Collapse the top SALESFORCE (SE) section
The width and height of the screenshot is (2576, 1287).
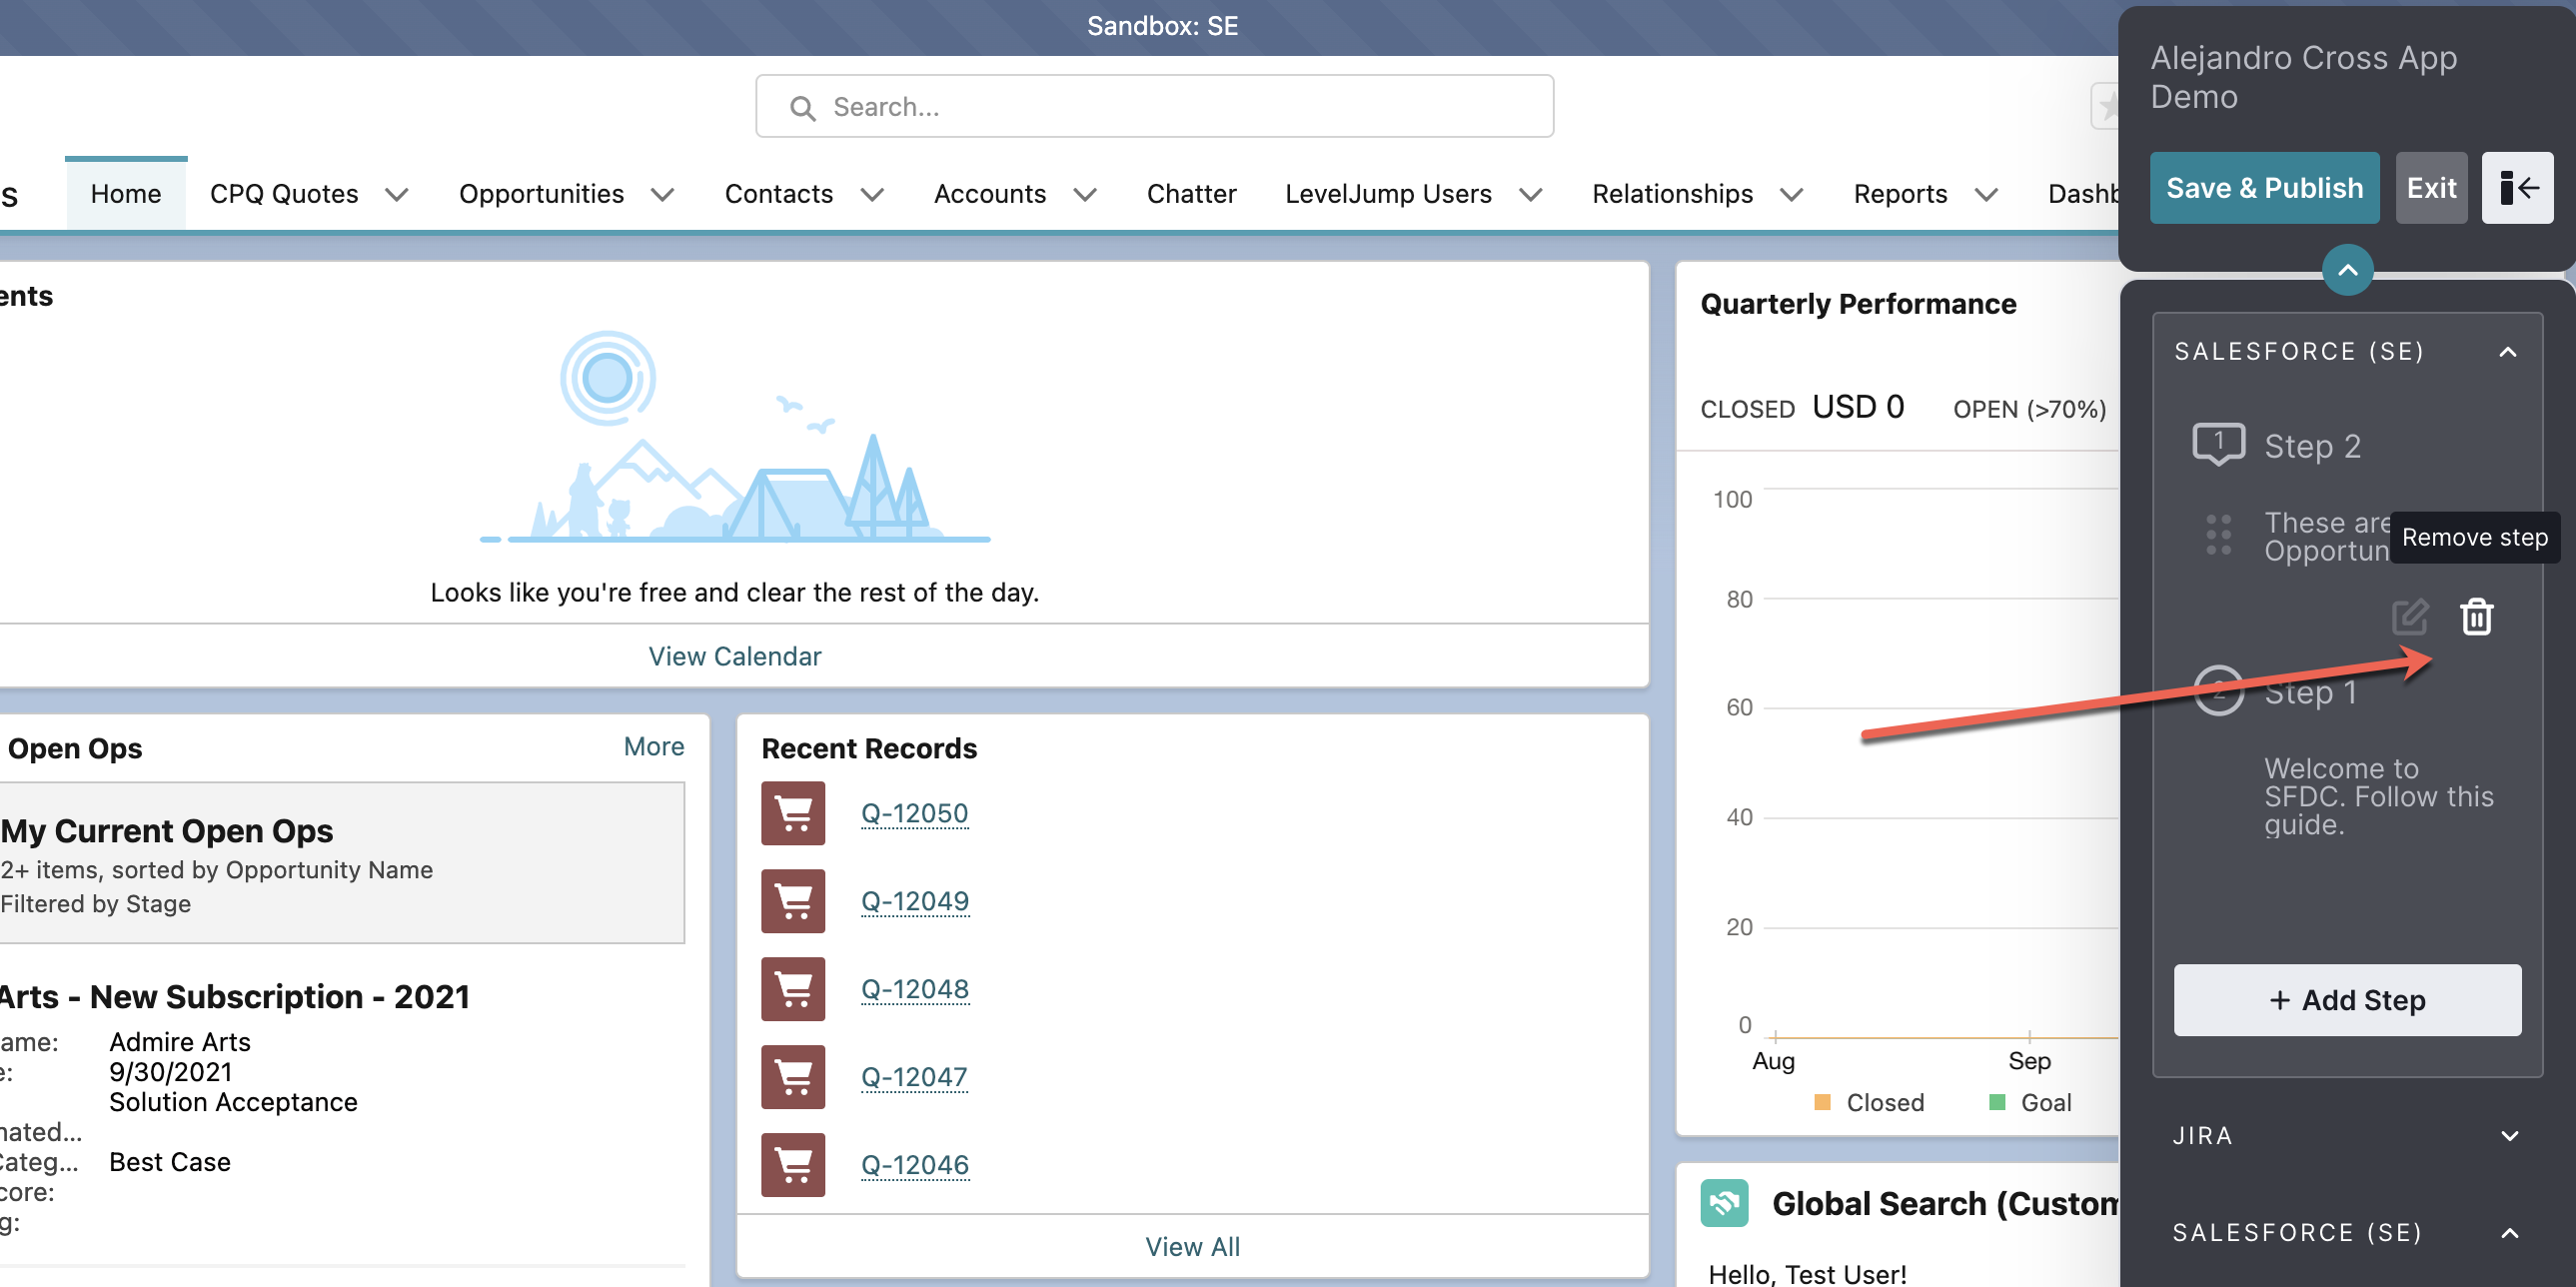click(x=2507, y=352)
